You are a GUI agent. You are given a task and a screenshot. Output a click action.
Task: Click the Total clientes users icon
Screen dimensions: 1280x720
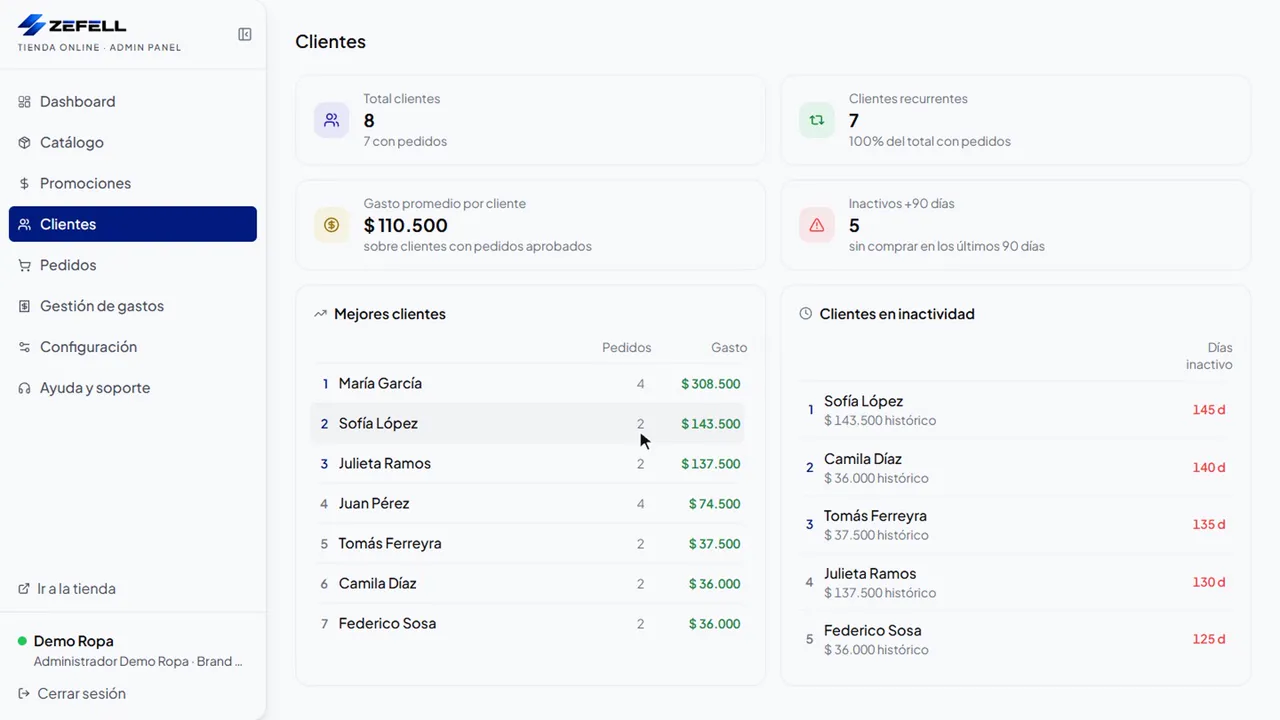coord(331,120)
